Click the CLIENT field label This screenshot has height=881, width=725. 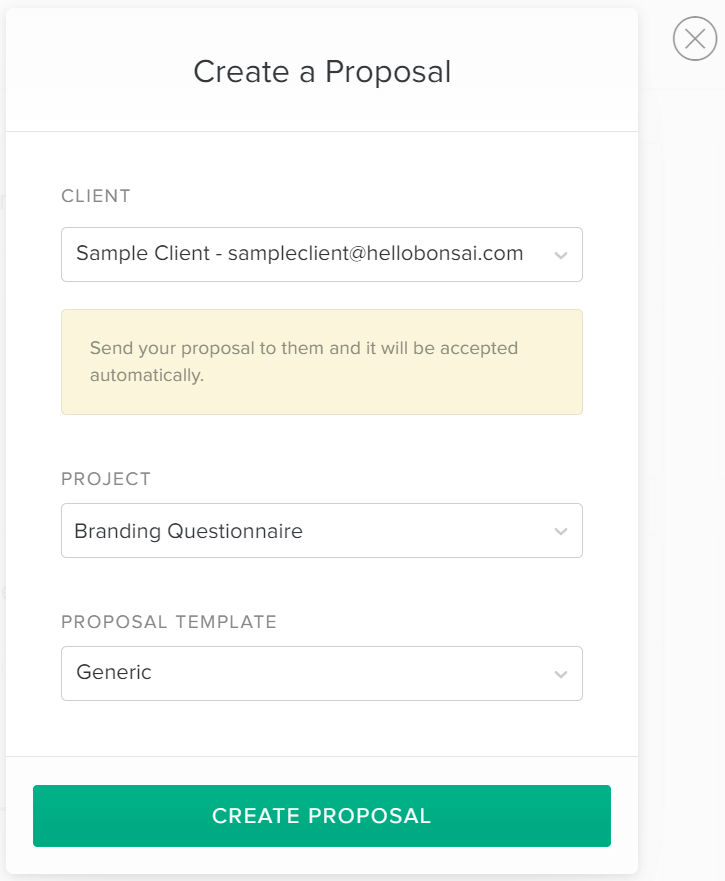pyautogui.click(x=95, y=196)
